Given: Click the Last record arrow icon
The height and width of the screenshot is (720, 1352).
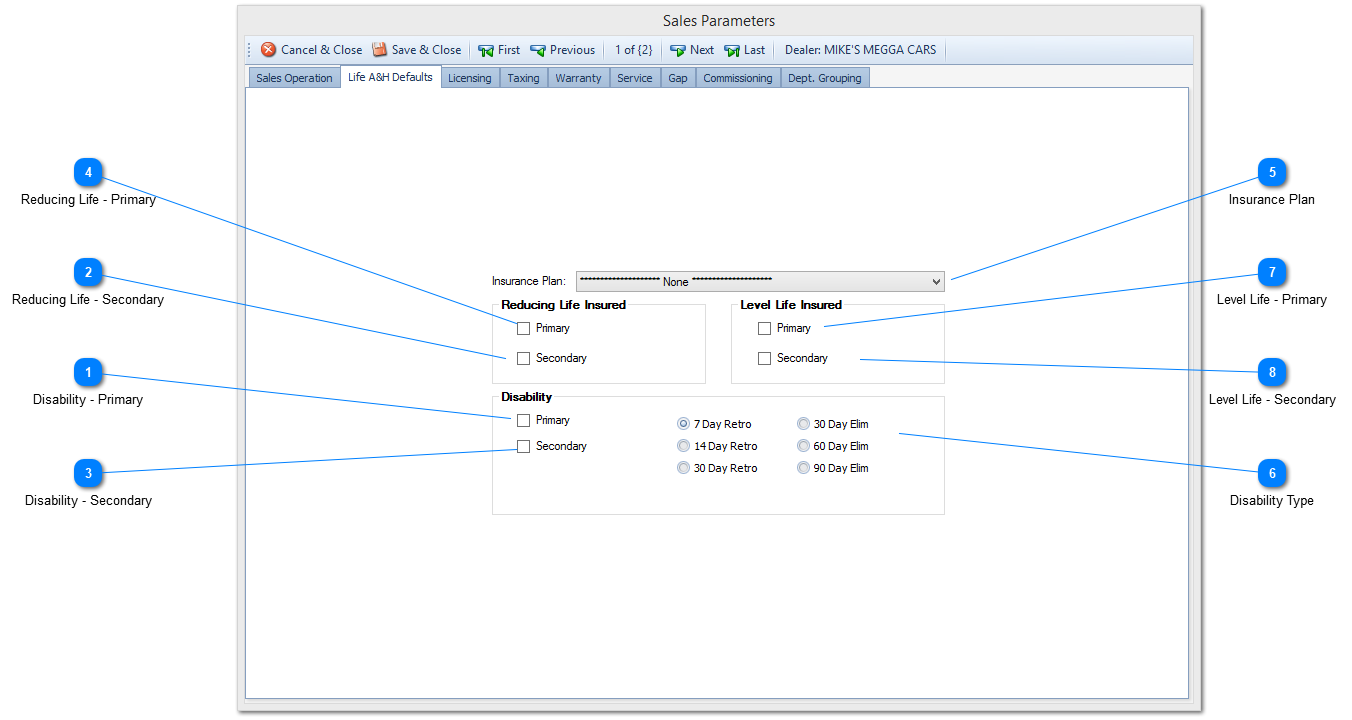Looking at the screenshot, I should [732, 50].
